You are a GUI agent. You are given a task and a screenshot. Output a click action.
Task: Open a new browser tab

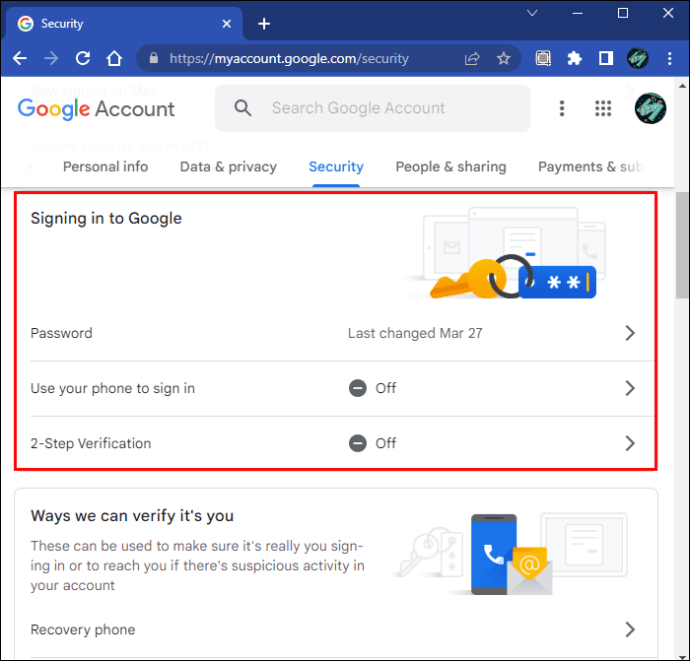[264, 23]
